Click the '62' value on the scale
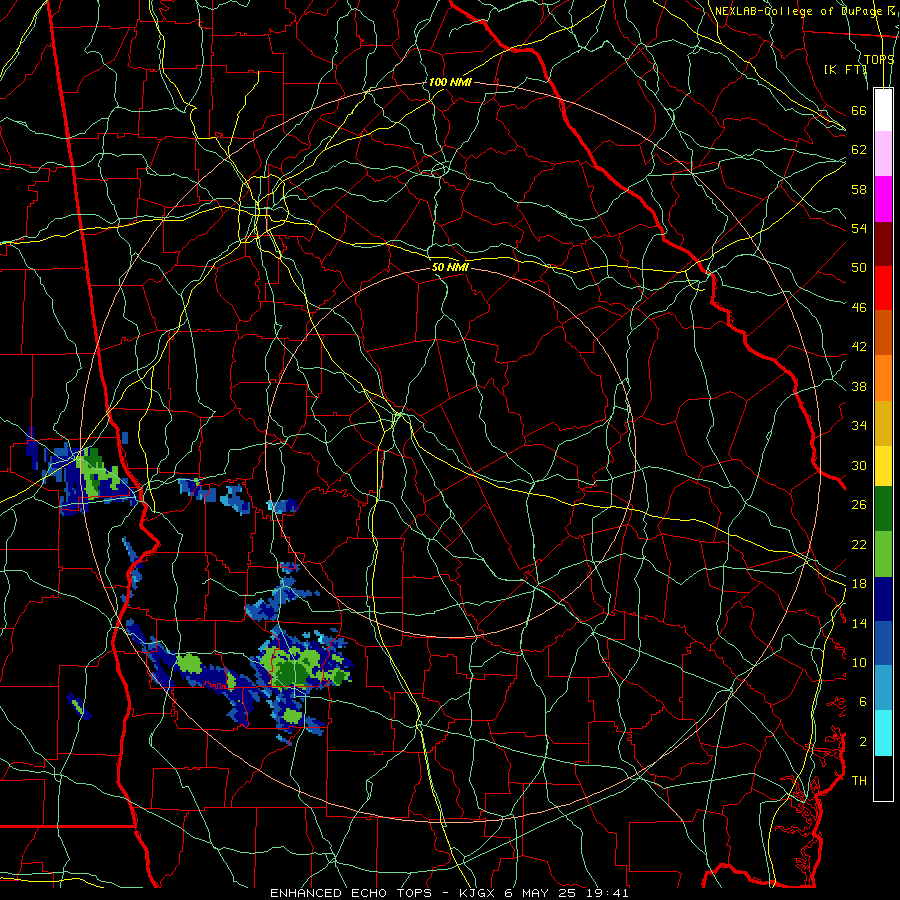Viewport: 900px width, 900px height. point(859,150)
